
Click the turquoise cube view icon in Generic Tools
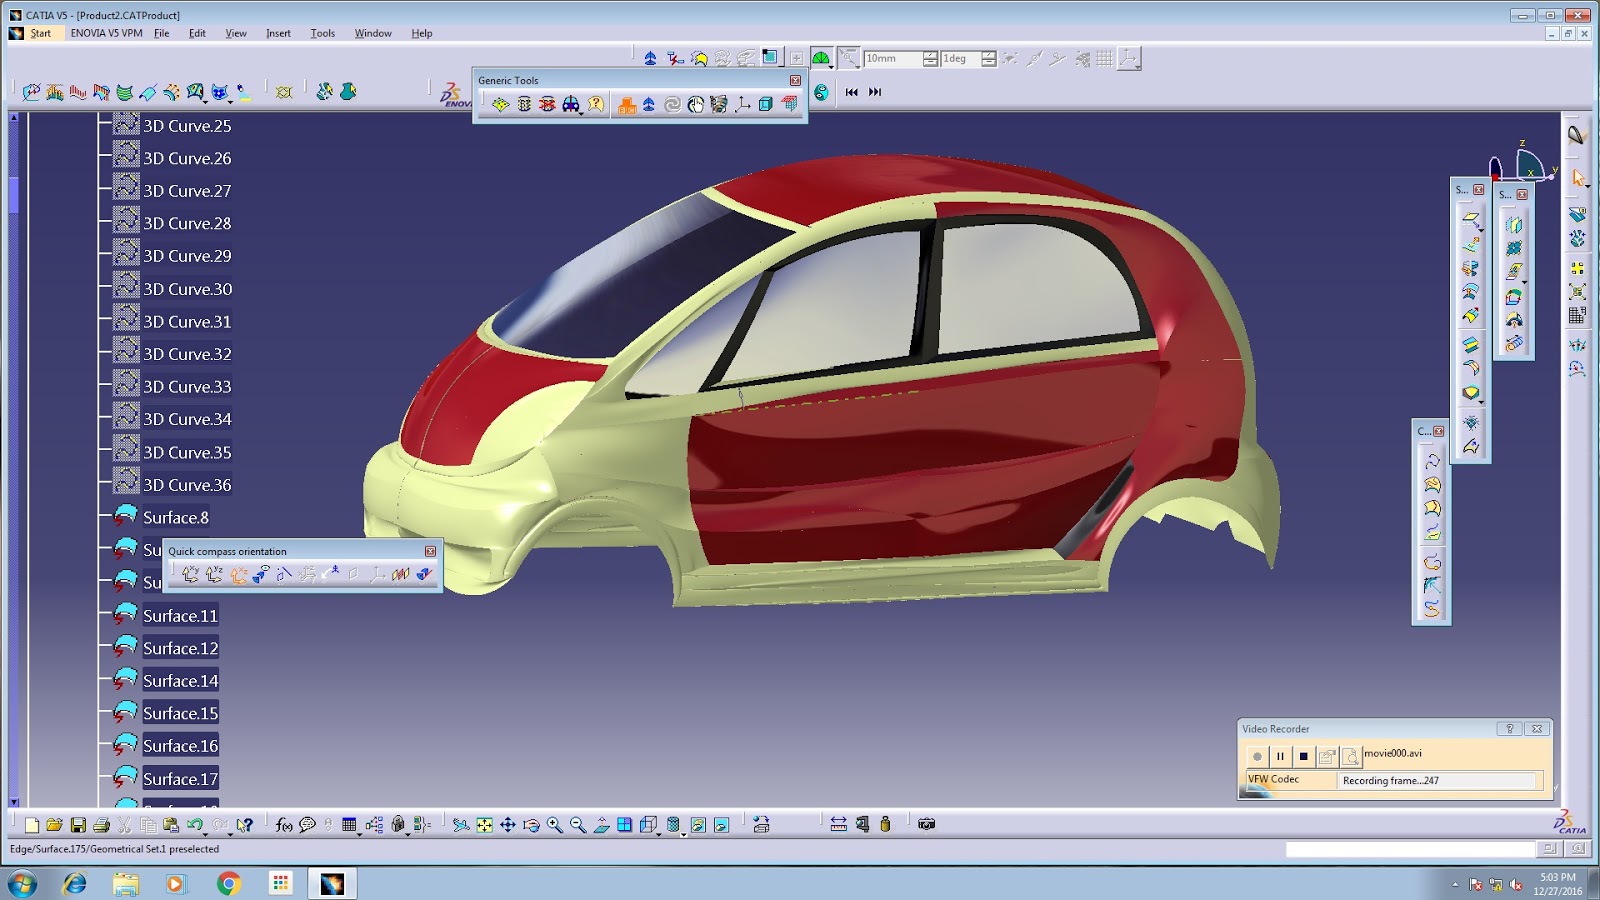coord(765,103)
